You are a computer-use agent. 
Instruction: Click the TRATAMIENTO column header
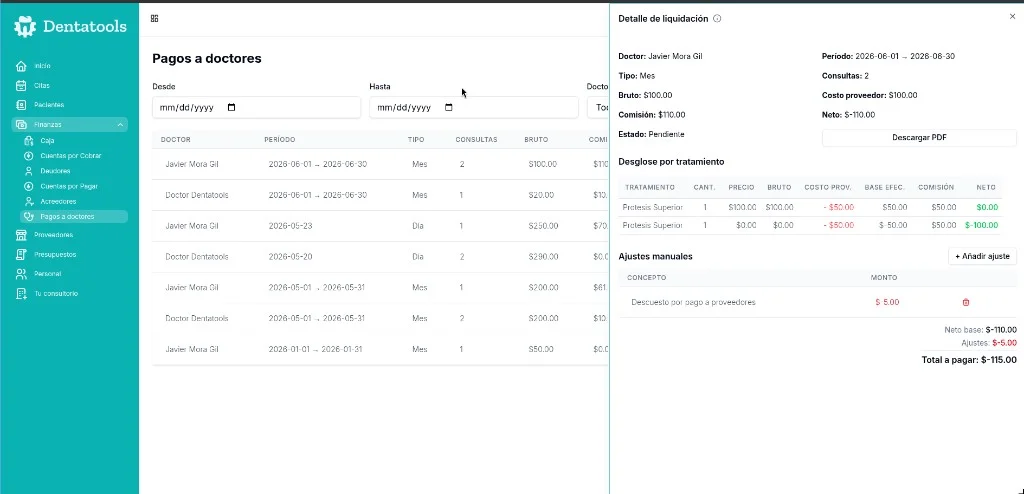[x=650, y=188]
